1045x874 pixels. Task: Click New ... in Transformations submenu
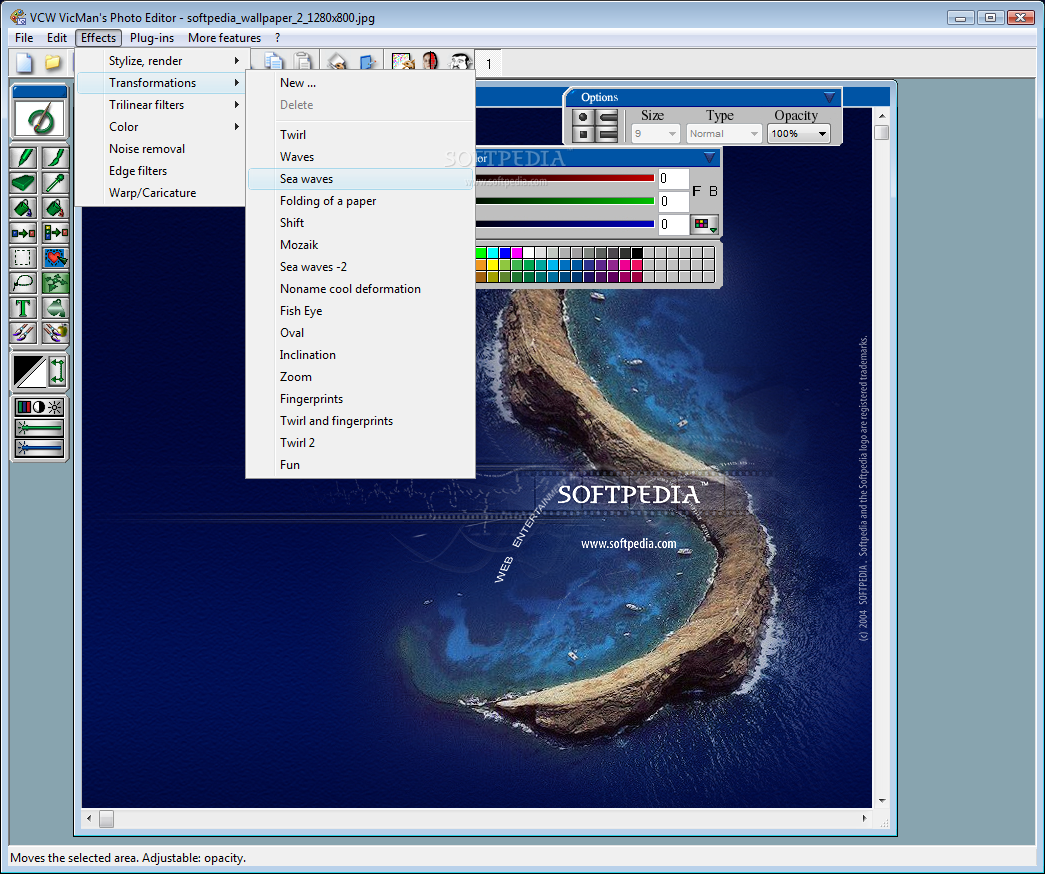pos(361,83)
